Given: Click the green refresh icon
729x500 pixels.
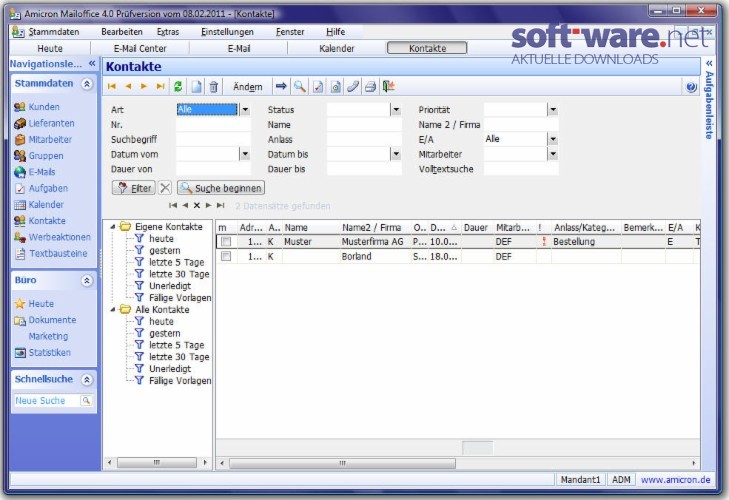Looking at the screenshot, I should click(x=178, y=87).
